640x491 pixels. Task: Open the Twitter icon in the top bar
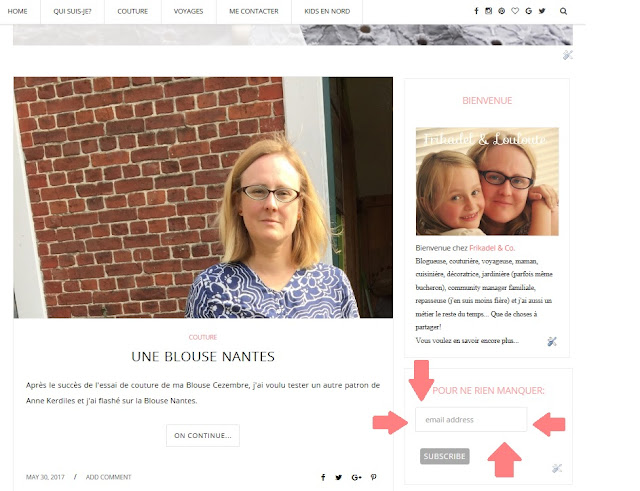(542, 11)
